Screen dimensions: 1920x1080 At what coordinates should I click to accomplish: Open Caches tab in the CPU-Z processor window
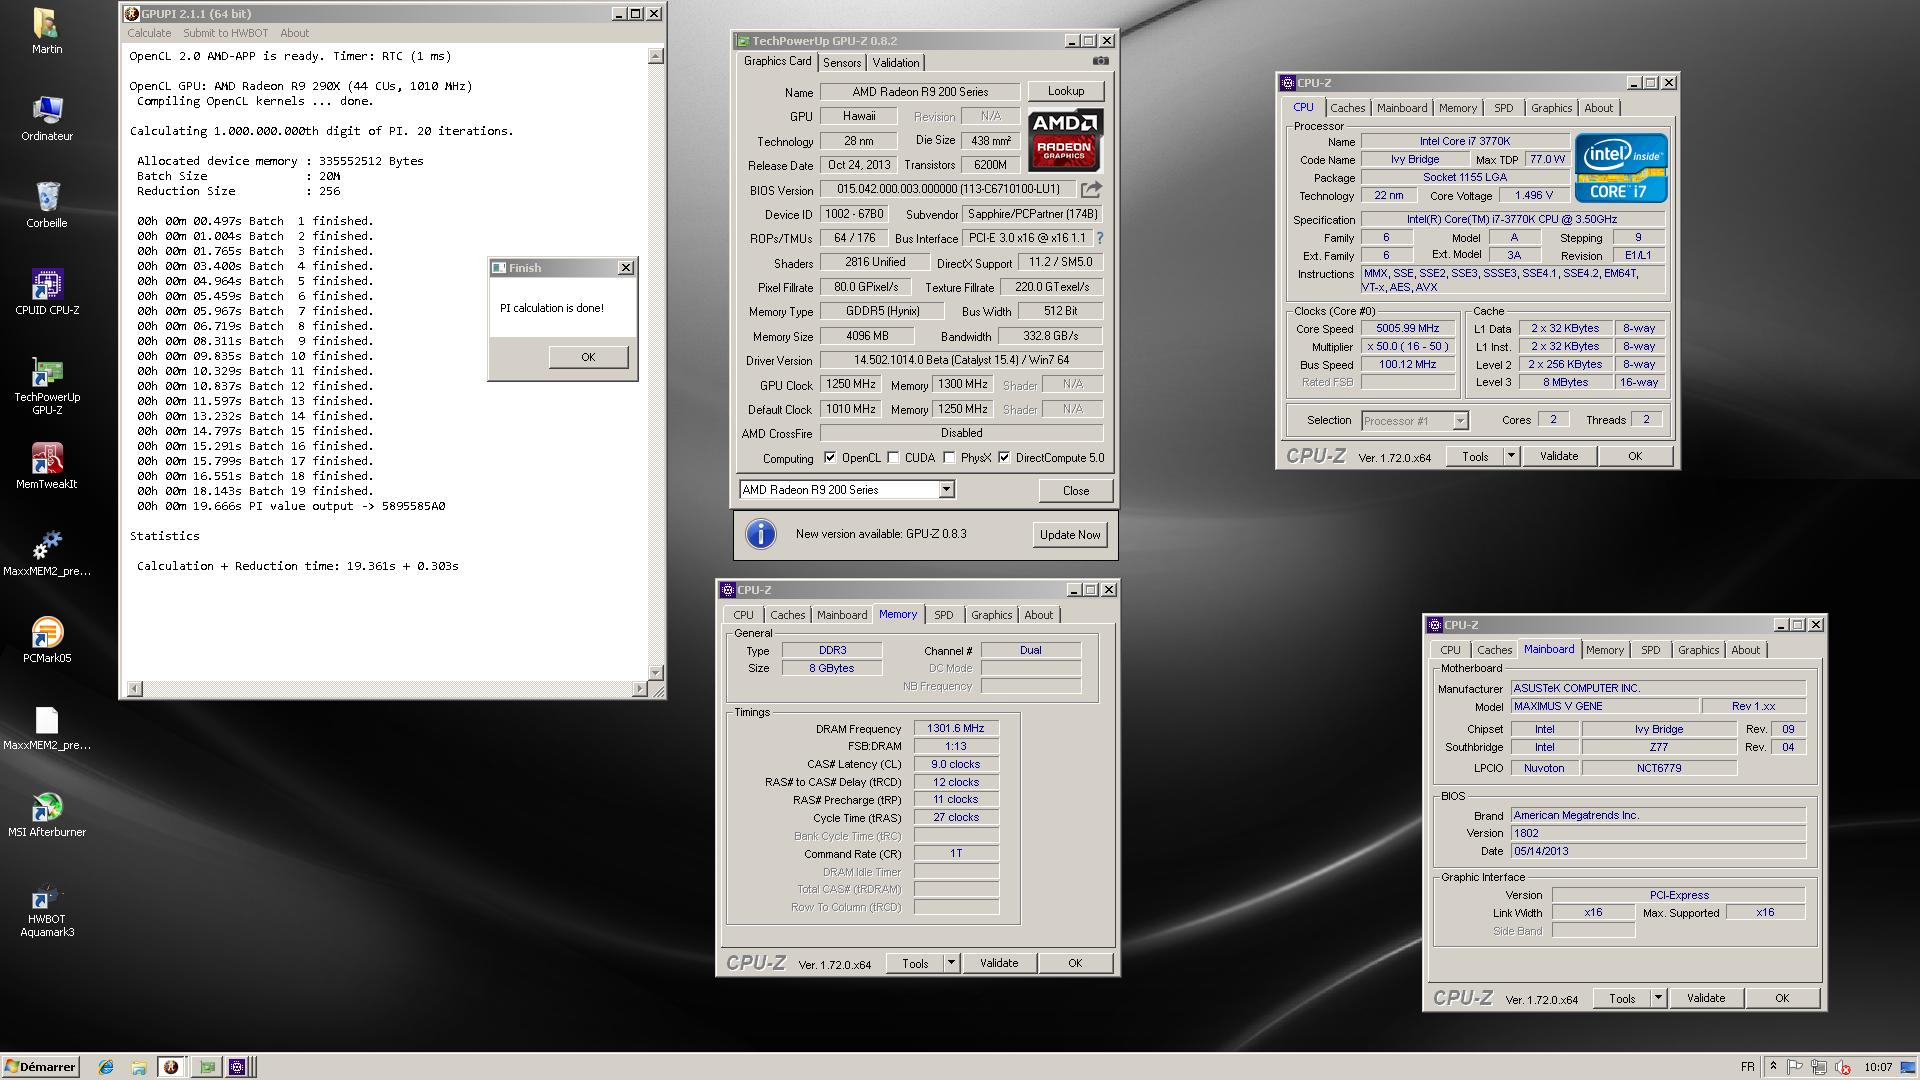[1347, 108]
